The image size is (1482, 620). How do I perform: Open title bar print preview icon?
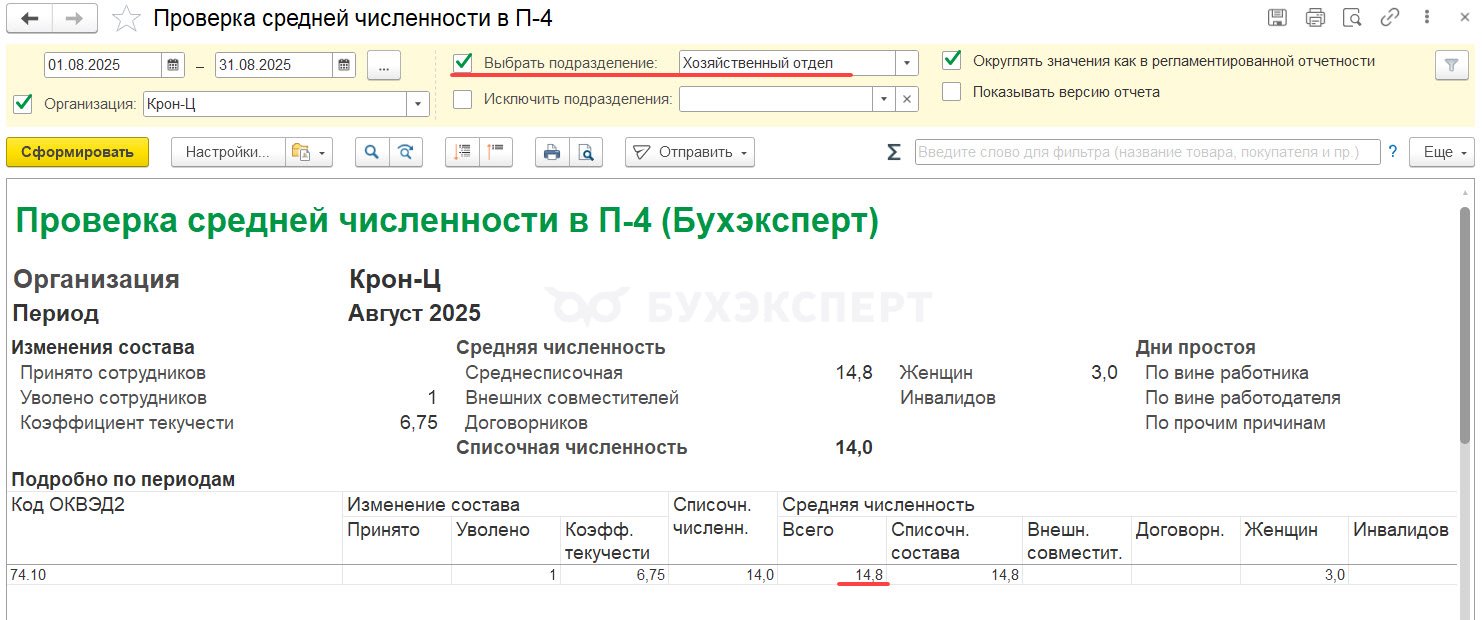point(1352,17)
